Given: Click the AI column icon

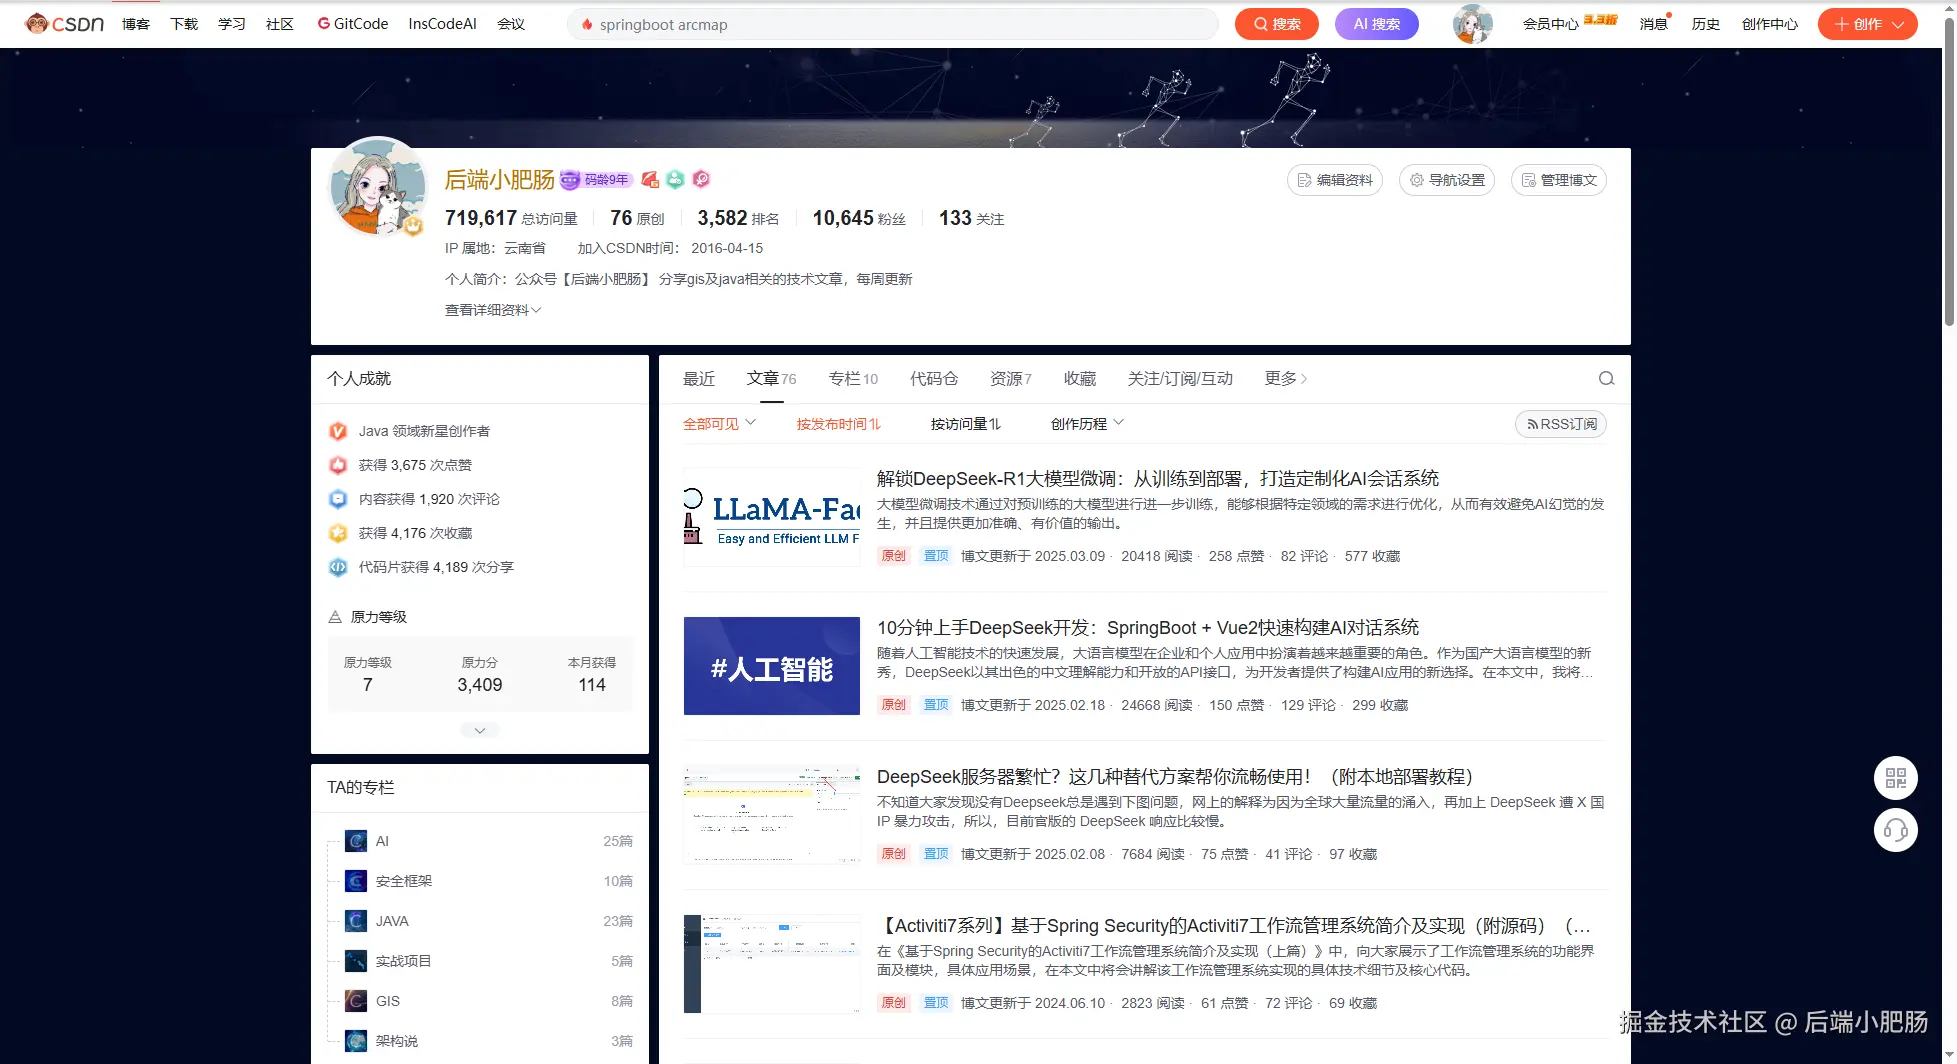Looking at the screenshot, I should [x=356, y=841].
